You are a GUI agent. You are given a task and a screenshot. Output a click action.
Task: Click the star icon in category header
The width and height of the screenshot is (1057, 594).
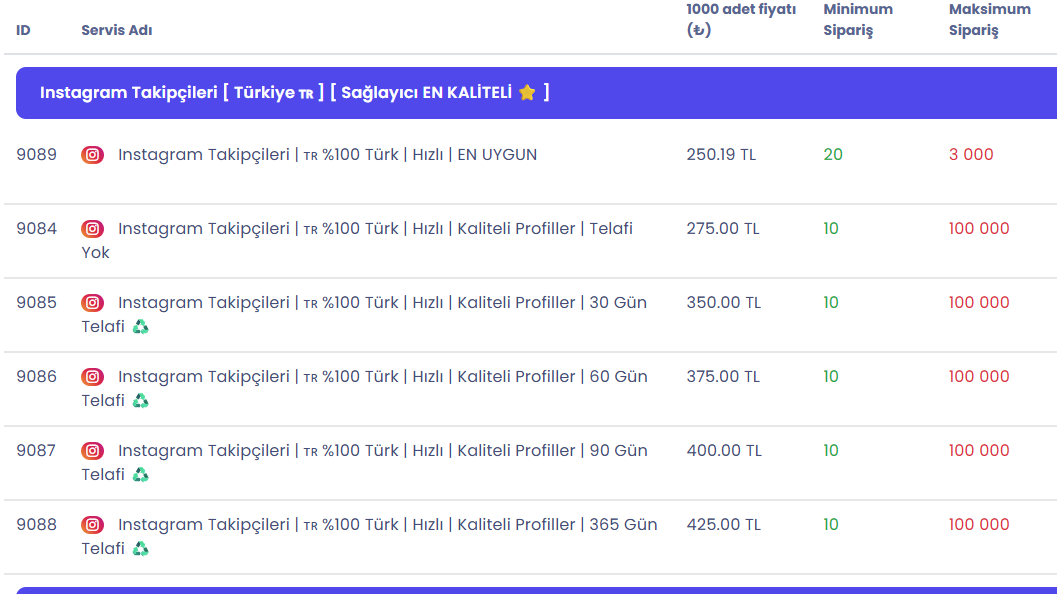[x=527, y=92]
